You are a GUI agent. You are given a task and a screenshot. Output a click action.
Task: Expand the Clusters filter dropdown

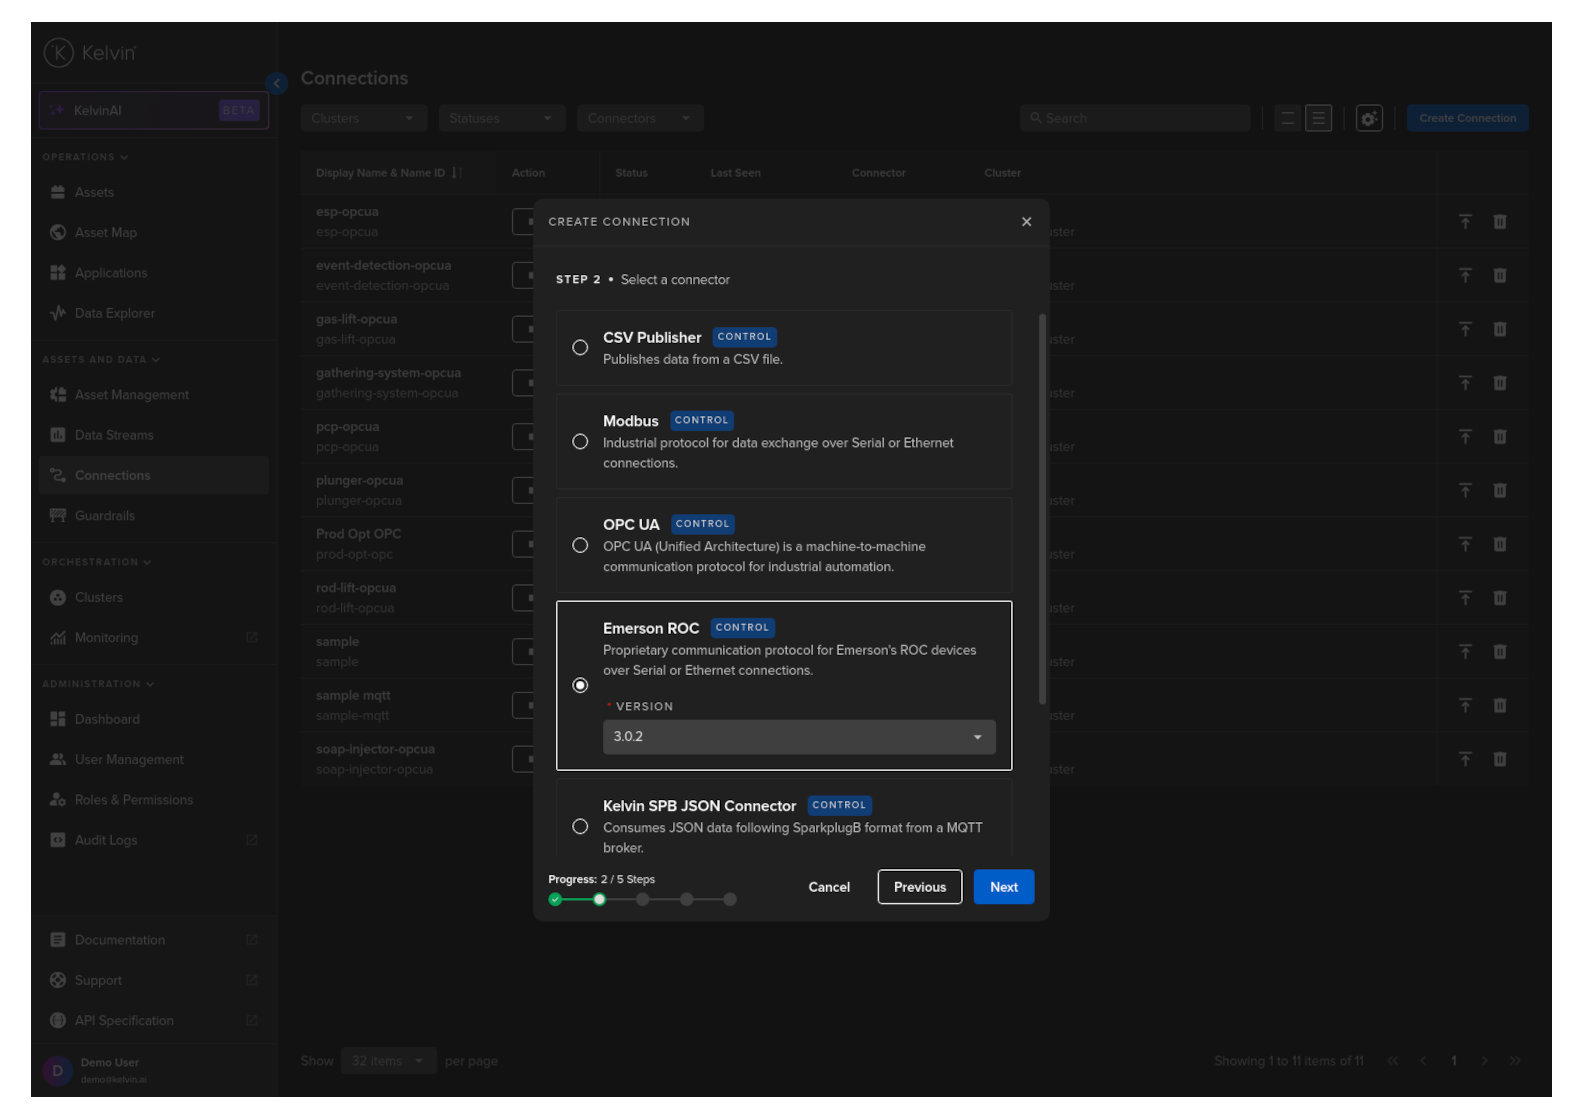[x=363, y=118]
